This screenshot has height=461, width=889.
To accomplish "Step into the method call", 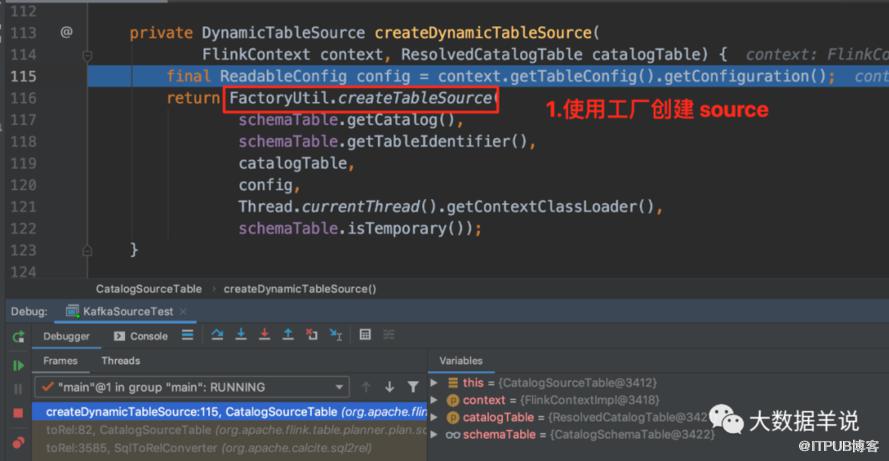I will pyautogui.click(x=241, y=335).
